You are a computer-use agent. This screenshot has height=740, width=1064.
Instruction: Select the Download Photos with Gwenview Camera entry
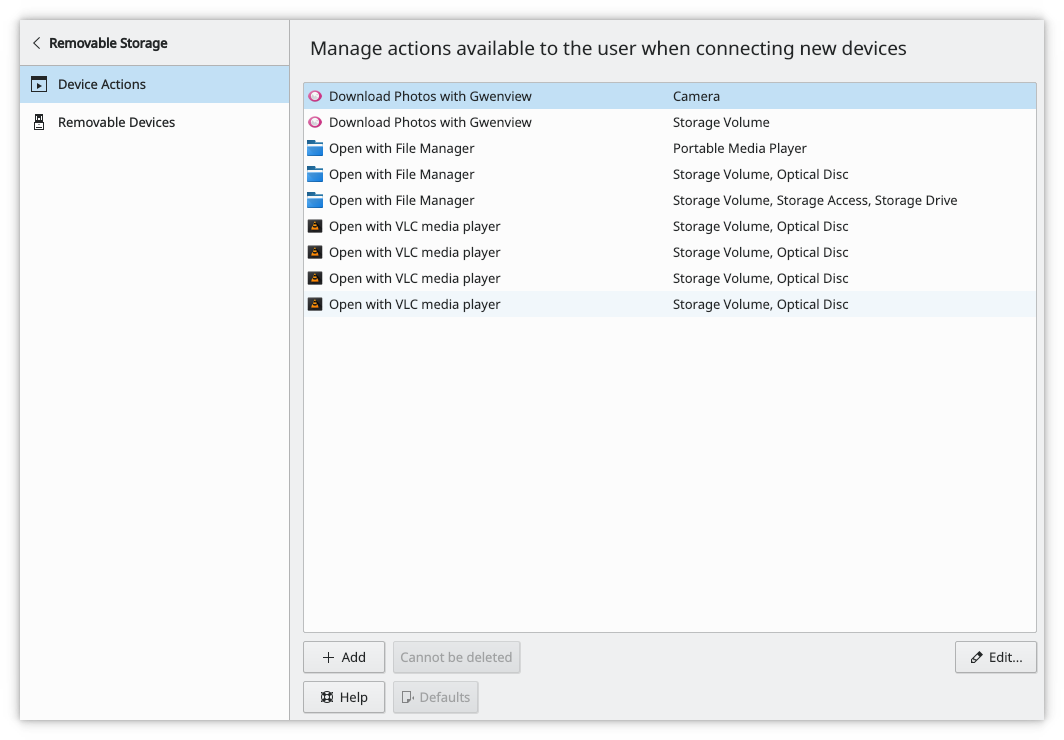(500, 96)
